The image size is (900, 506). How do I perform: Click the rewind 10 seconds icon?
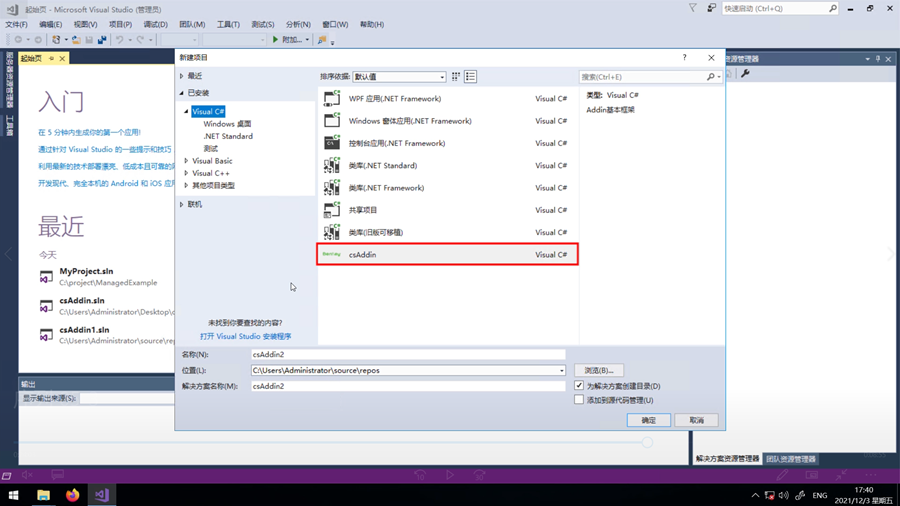(x=420, y=474)
